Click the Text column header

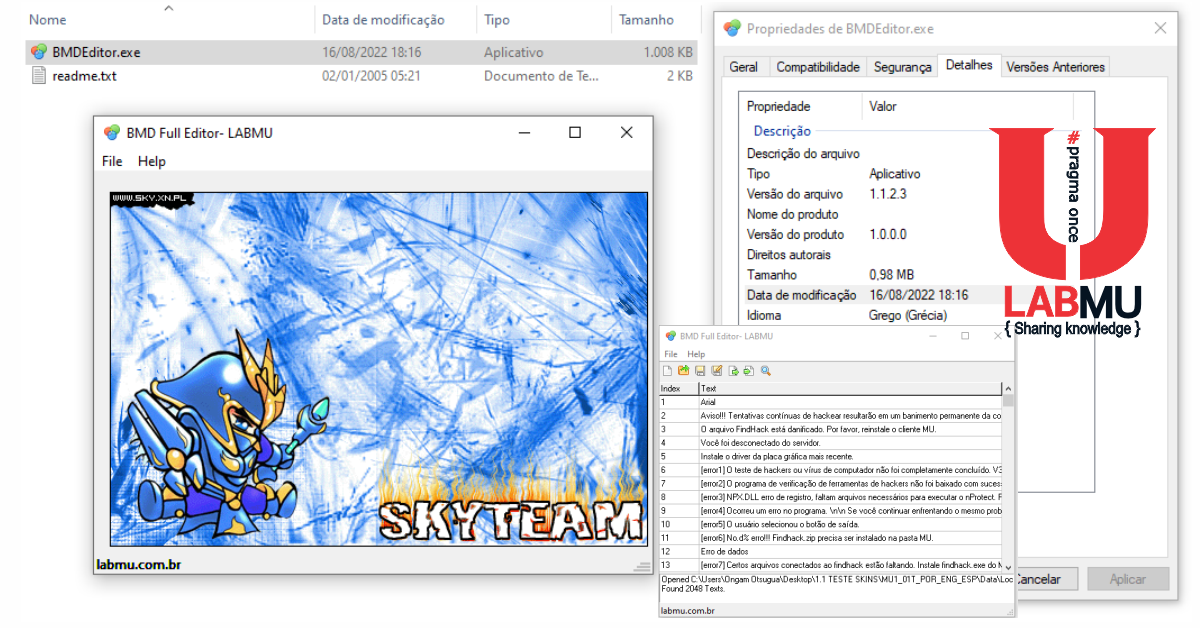click(x=850, y=388)
